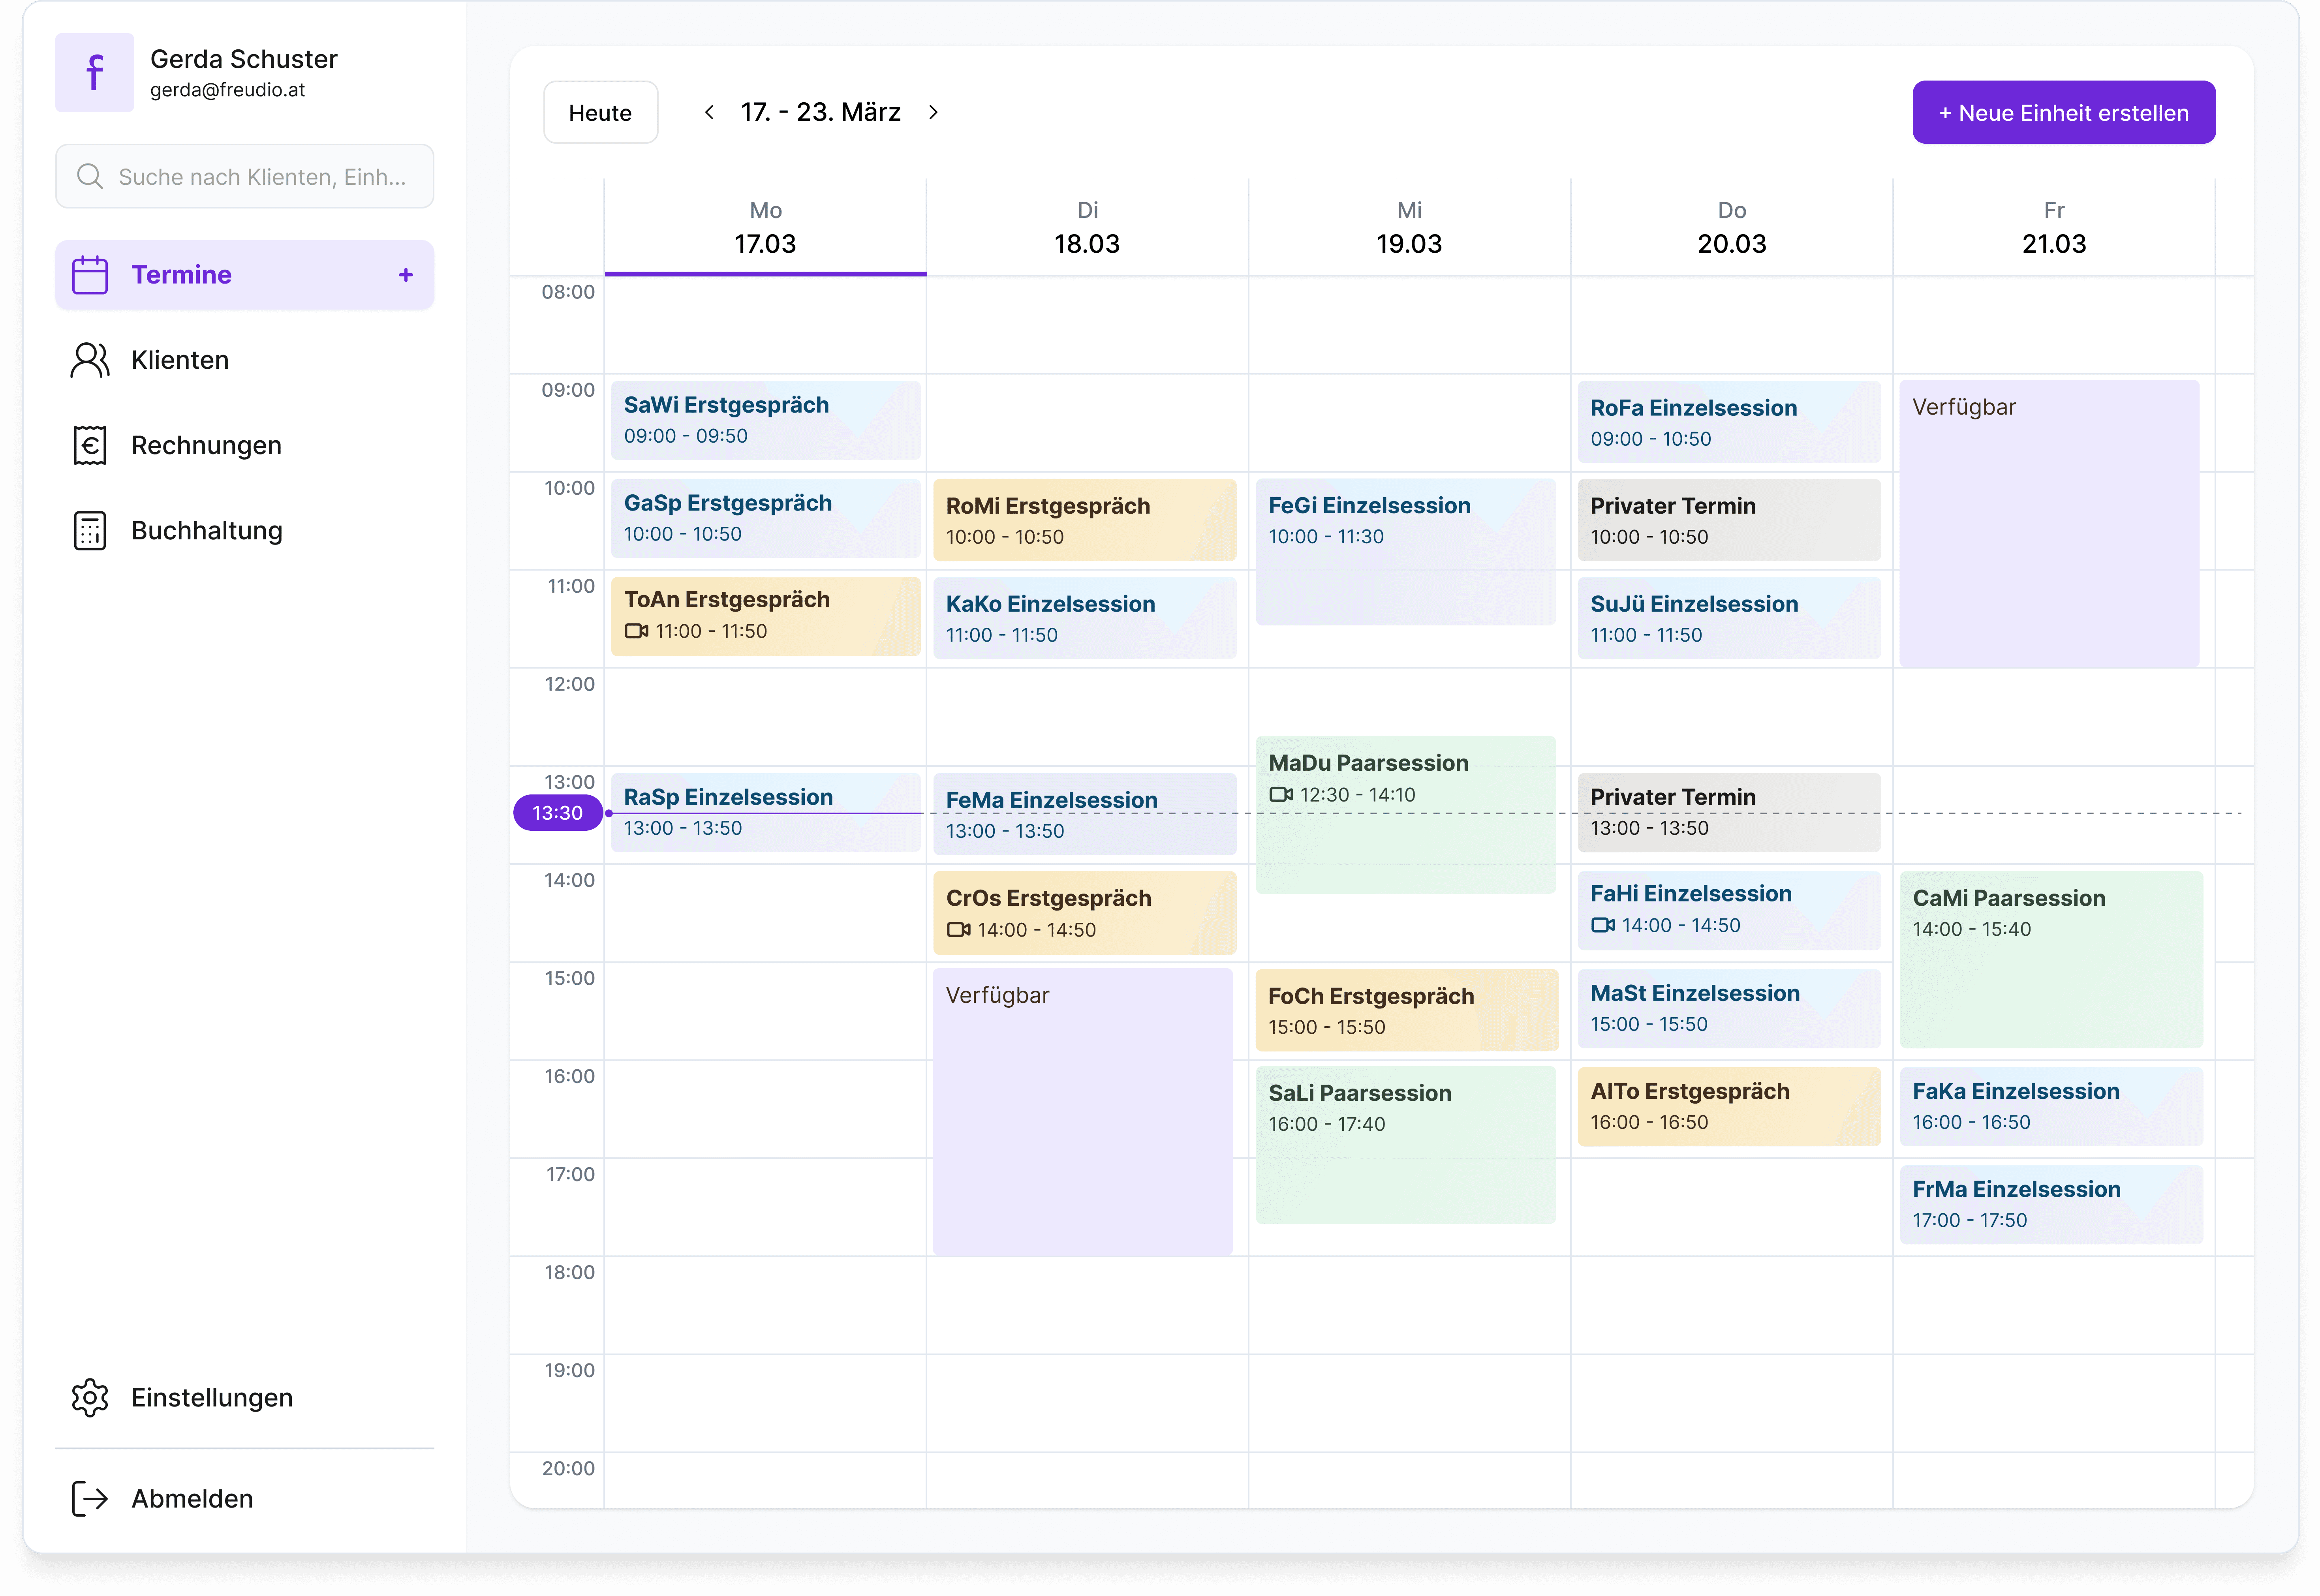Screen dimensions: 2320x1596
Task: Open ToAn Erstgespräch appointment
Action: click(766, 616)
